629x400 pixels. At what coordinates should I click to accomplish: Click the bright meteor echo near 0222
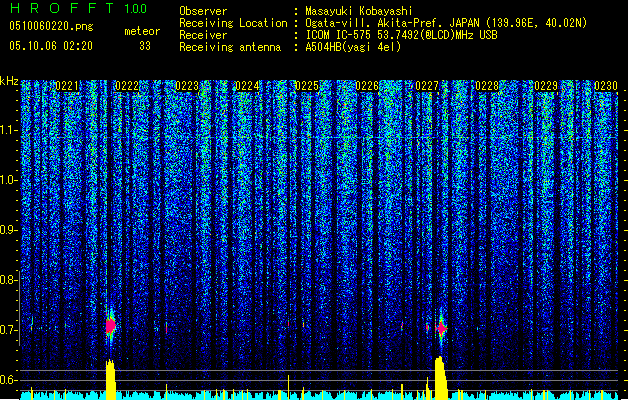click(111, 325)
